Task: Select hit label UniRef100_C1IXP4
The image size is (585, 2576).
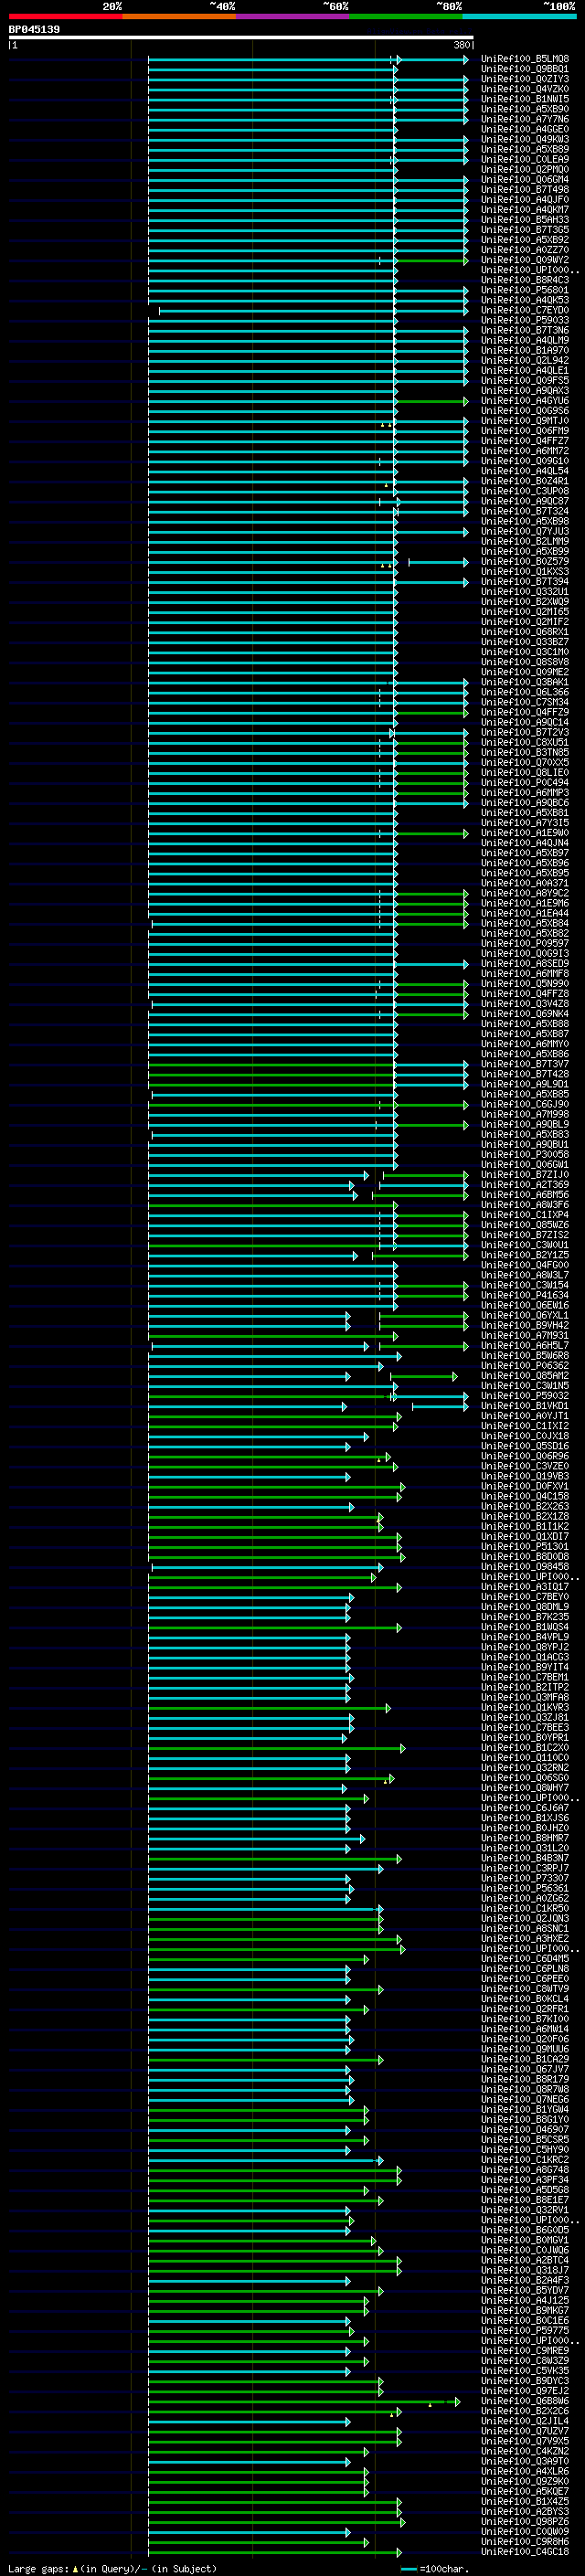Action: 525,1215
